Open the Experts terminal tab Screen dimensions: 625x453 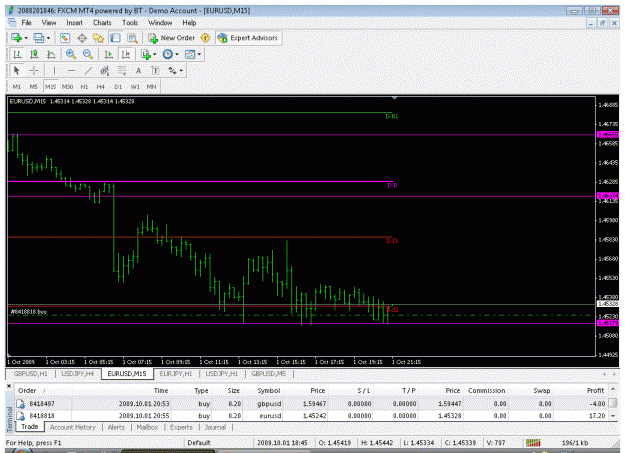point(181,427)
